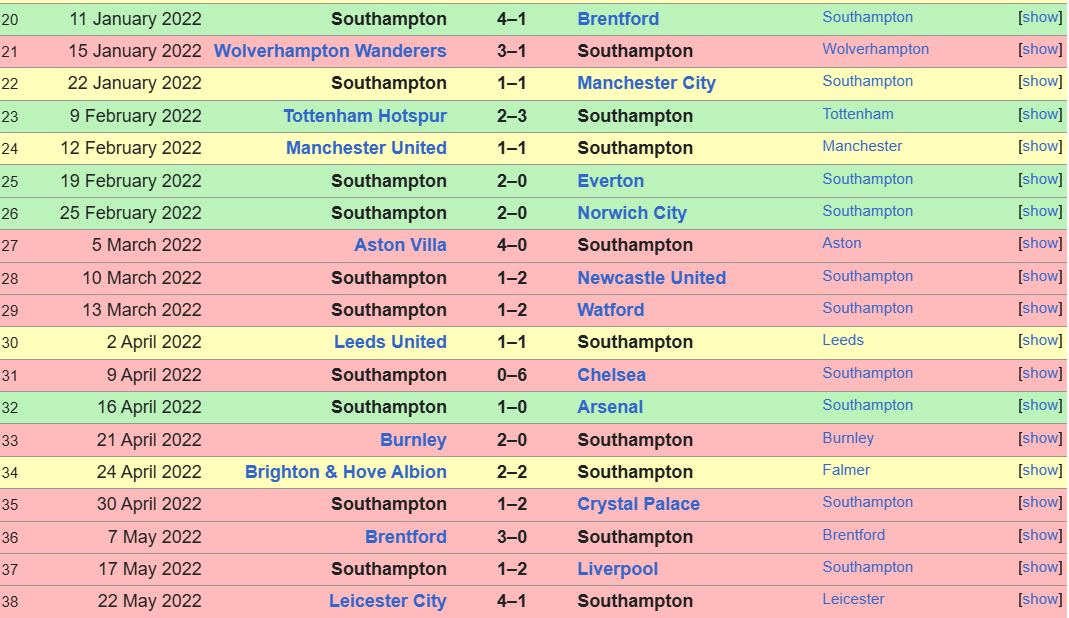The image size is (1069, 618).
Task: Open the Everton team link
Action: click(x=610, y=181)
